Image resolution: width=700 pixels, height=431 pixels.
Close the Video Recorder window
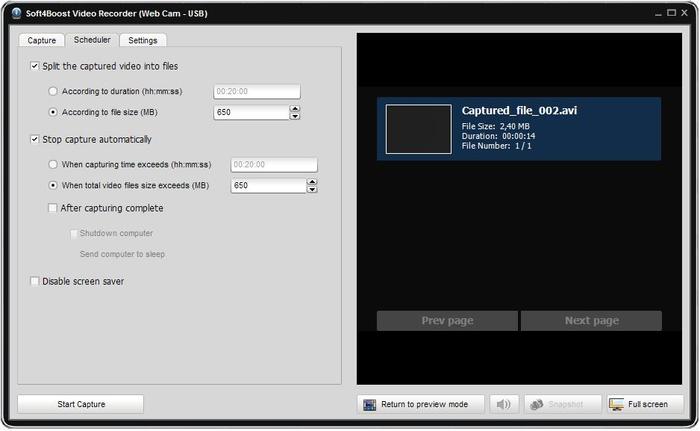(684, 12)
